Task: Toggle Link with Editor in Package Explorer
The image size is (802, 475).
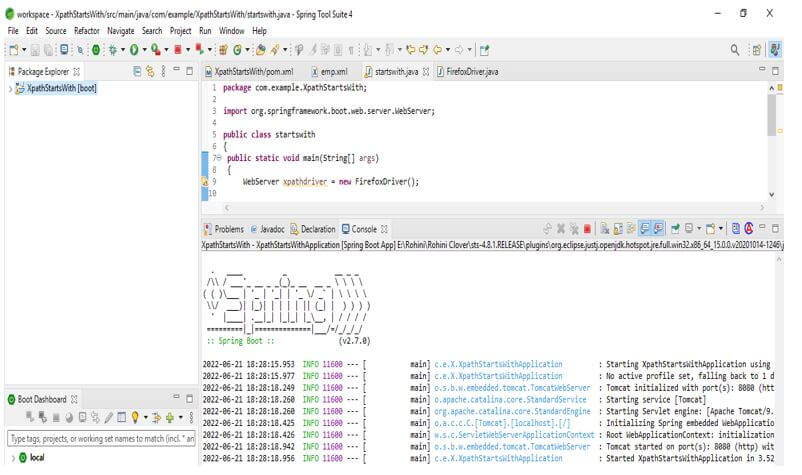Action: 150,72
